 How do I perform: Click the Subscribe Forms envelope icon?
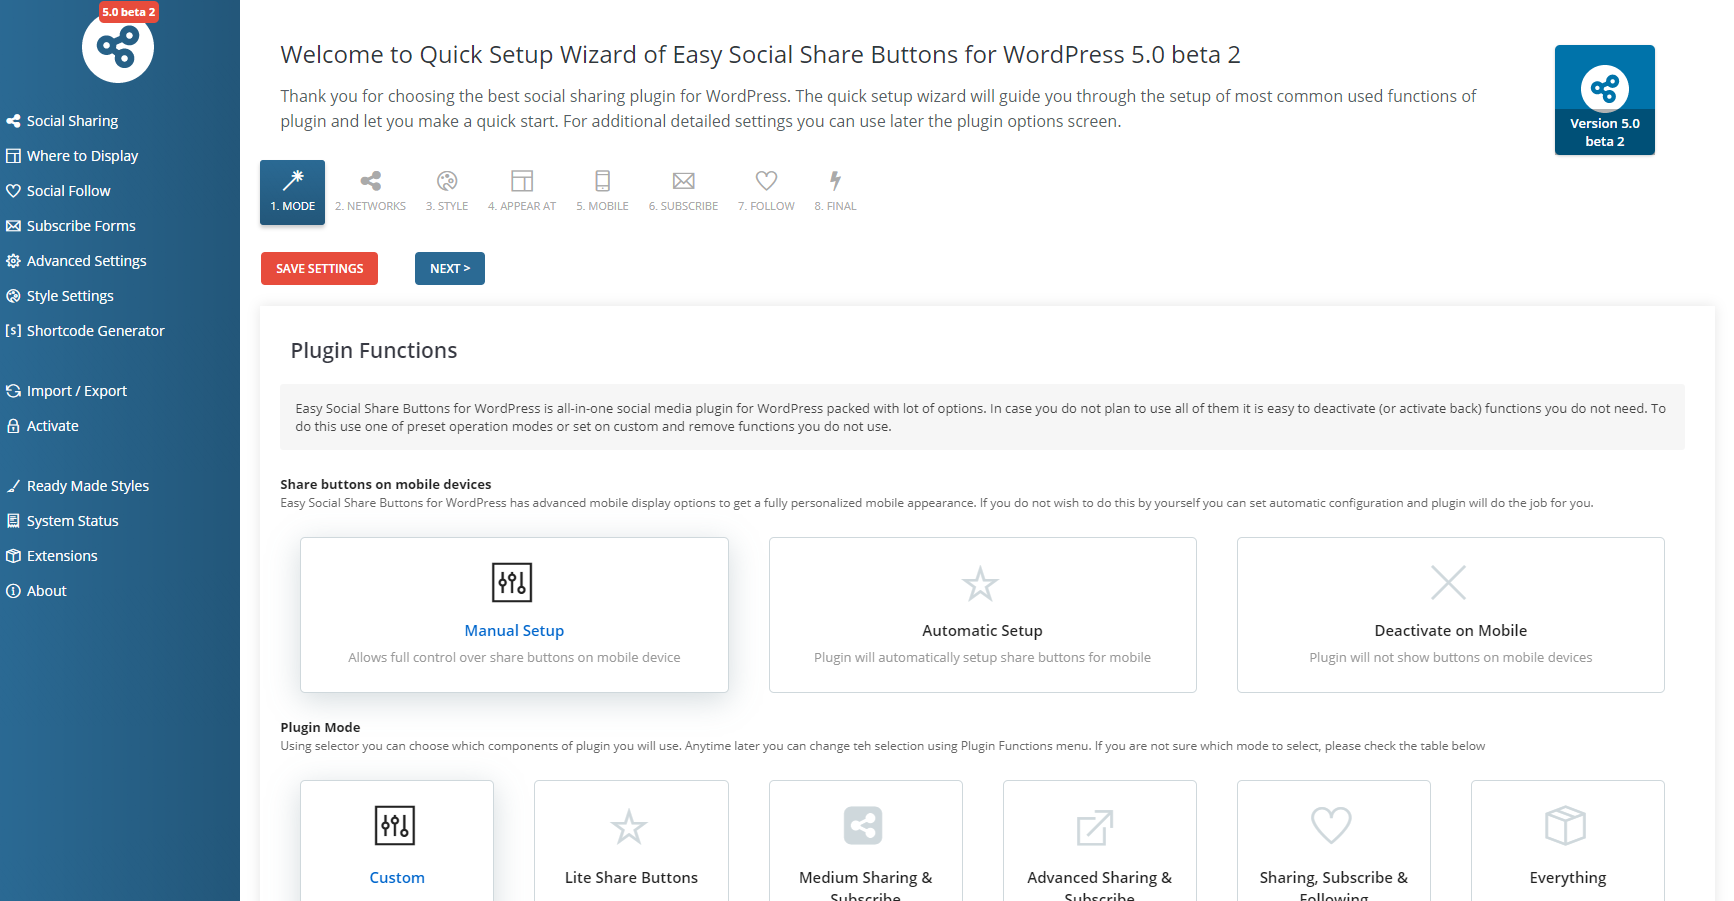(13, 226)
